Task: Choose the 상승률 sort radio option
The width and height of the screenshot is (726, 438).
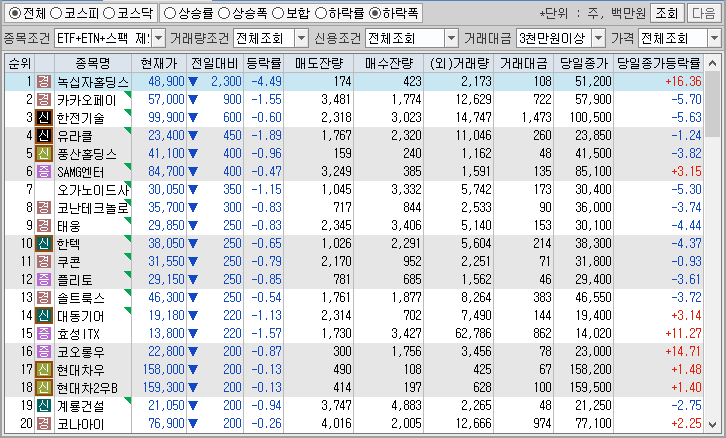Action: tap(169, 13)
